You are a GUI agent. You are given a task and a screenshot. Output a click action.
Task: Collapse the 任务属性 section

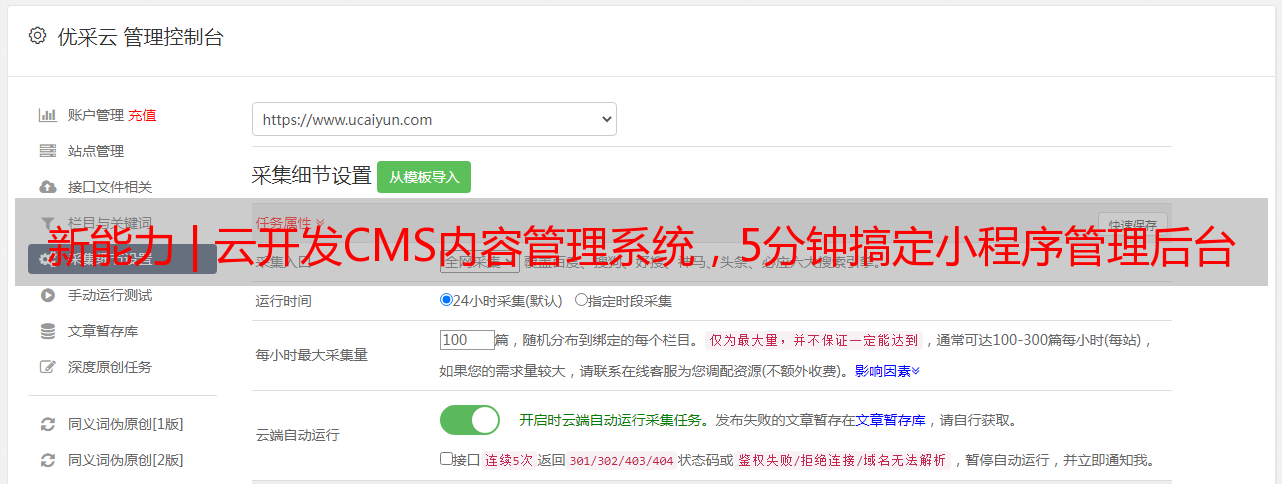click(290, 222)
